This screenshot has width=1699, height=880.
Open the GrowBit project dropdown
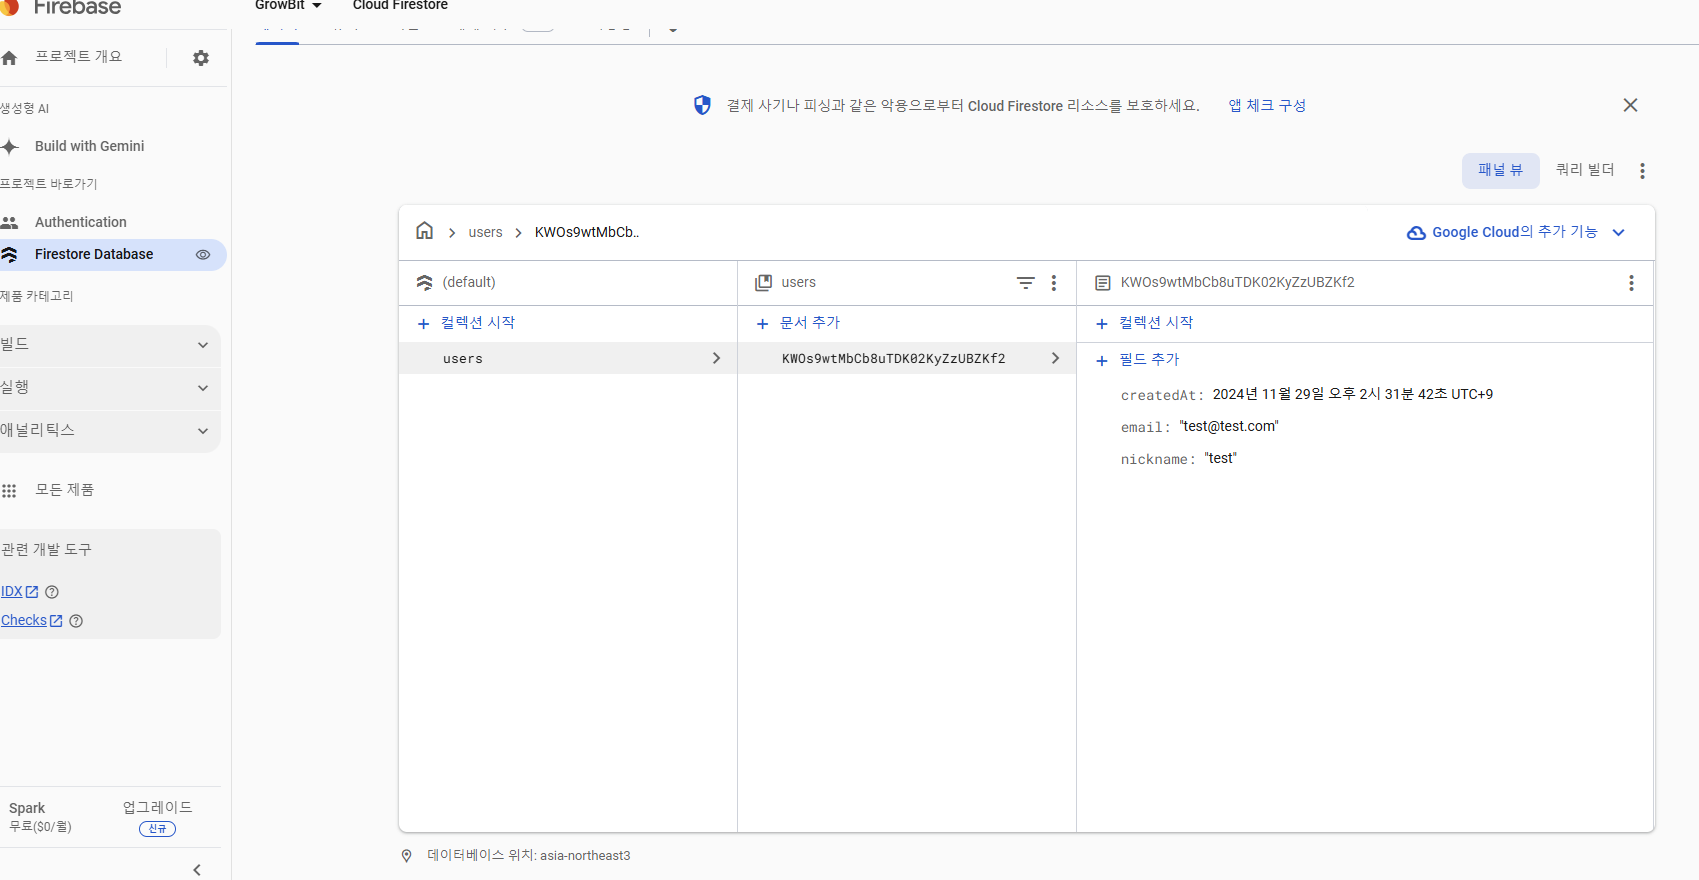pyautogui.click(x=288, y=5)
